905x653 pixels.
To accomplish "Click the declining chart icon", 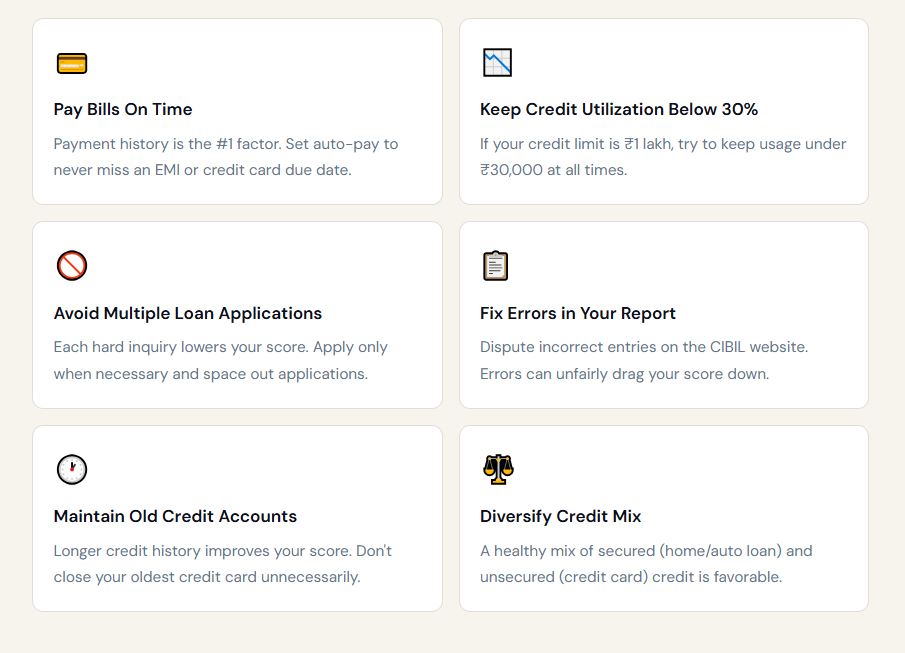I will 497,63.
